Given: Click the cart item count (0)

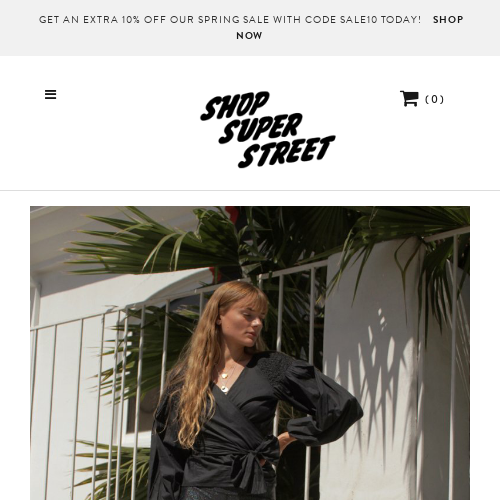Looking at the screenshot, I should [x=434, y=99].
